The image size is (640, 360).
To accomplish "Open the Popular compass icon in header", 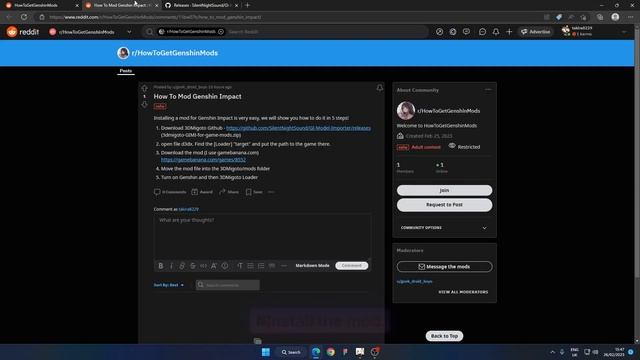I will pyautogui.click(x=439, y=32).
